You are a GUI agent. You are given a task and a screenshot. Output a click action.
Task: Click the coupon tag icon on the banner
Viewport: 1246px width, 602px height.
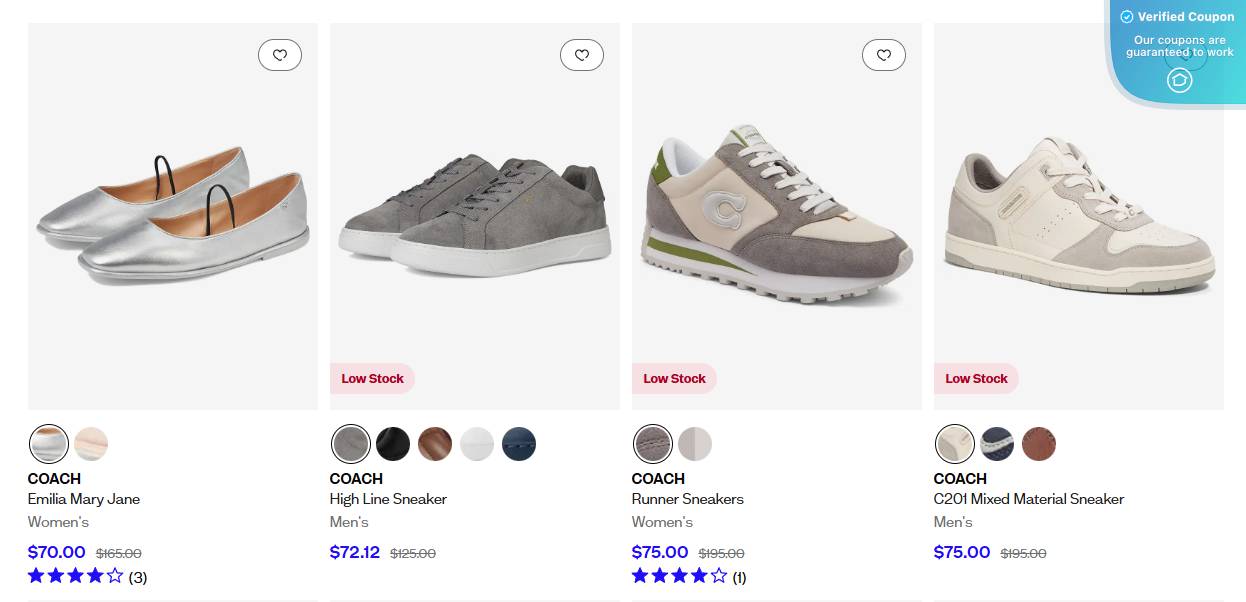[x=1179, y=80]
